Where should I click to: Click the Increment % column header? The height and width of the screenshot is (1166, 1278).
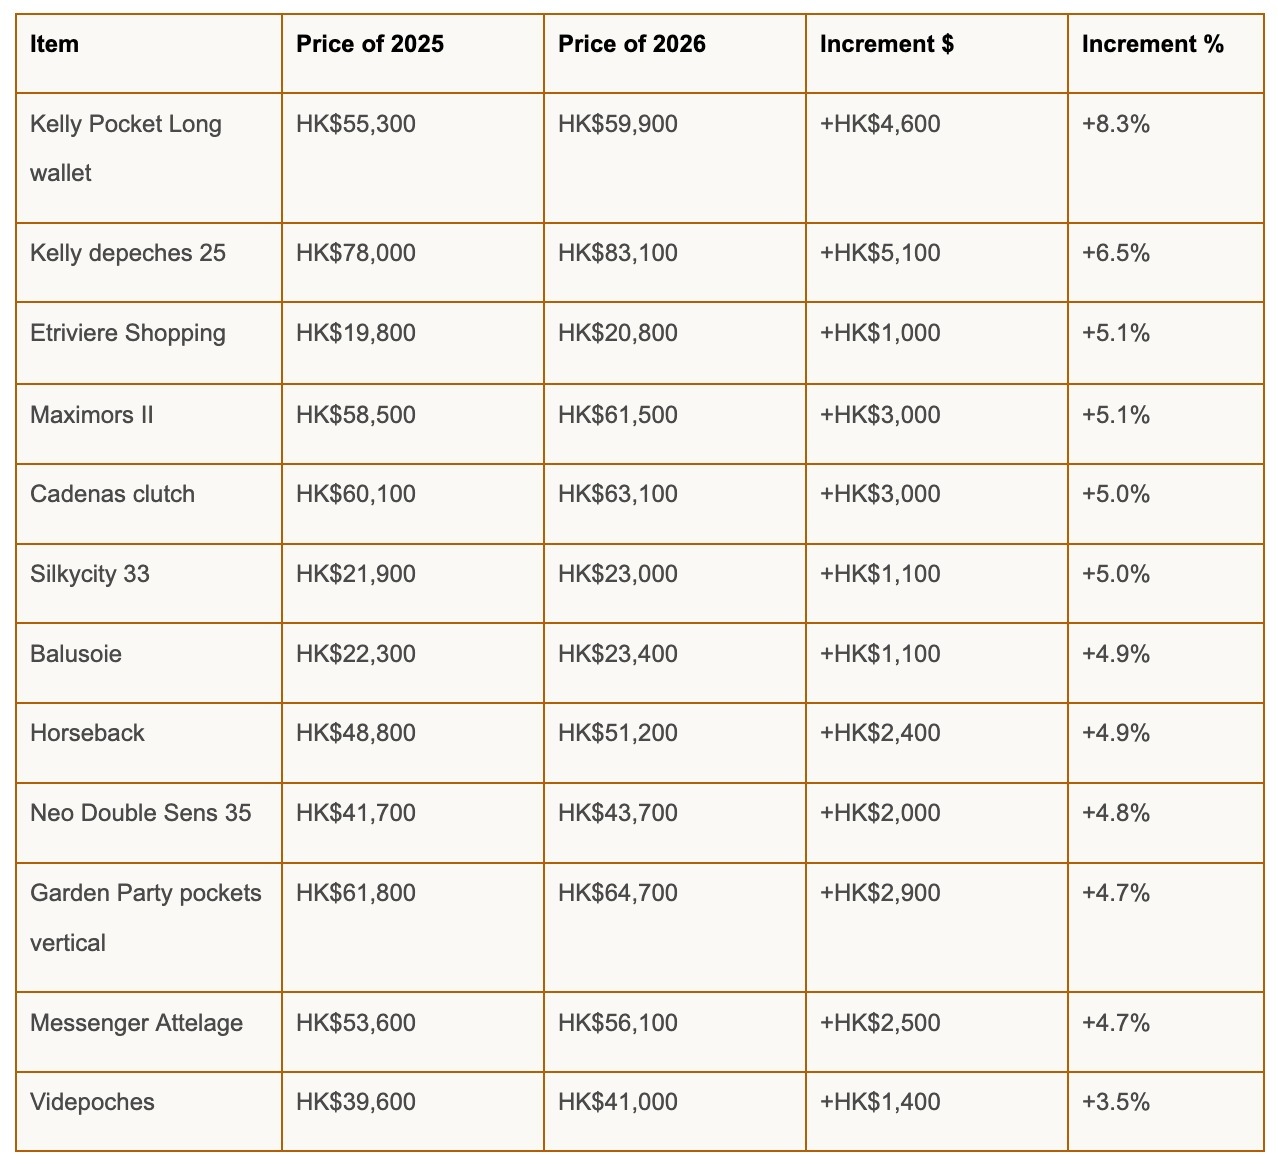pyautogui.click(x=1152, y=44)
